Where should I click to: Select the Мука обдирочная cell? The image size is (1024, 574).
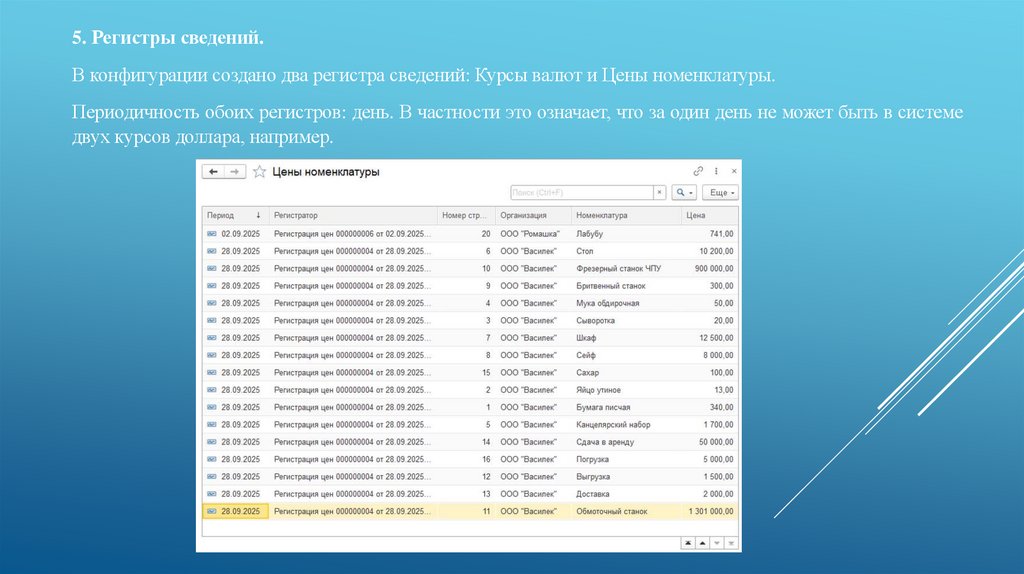coord(626,303)
